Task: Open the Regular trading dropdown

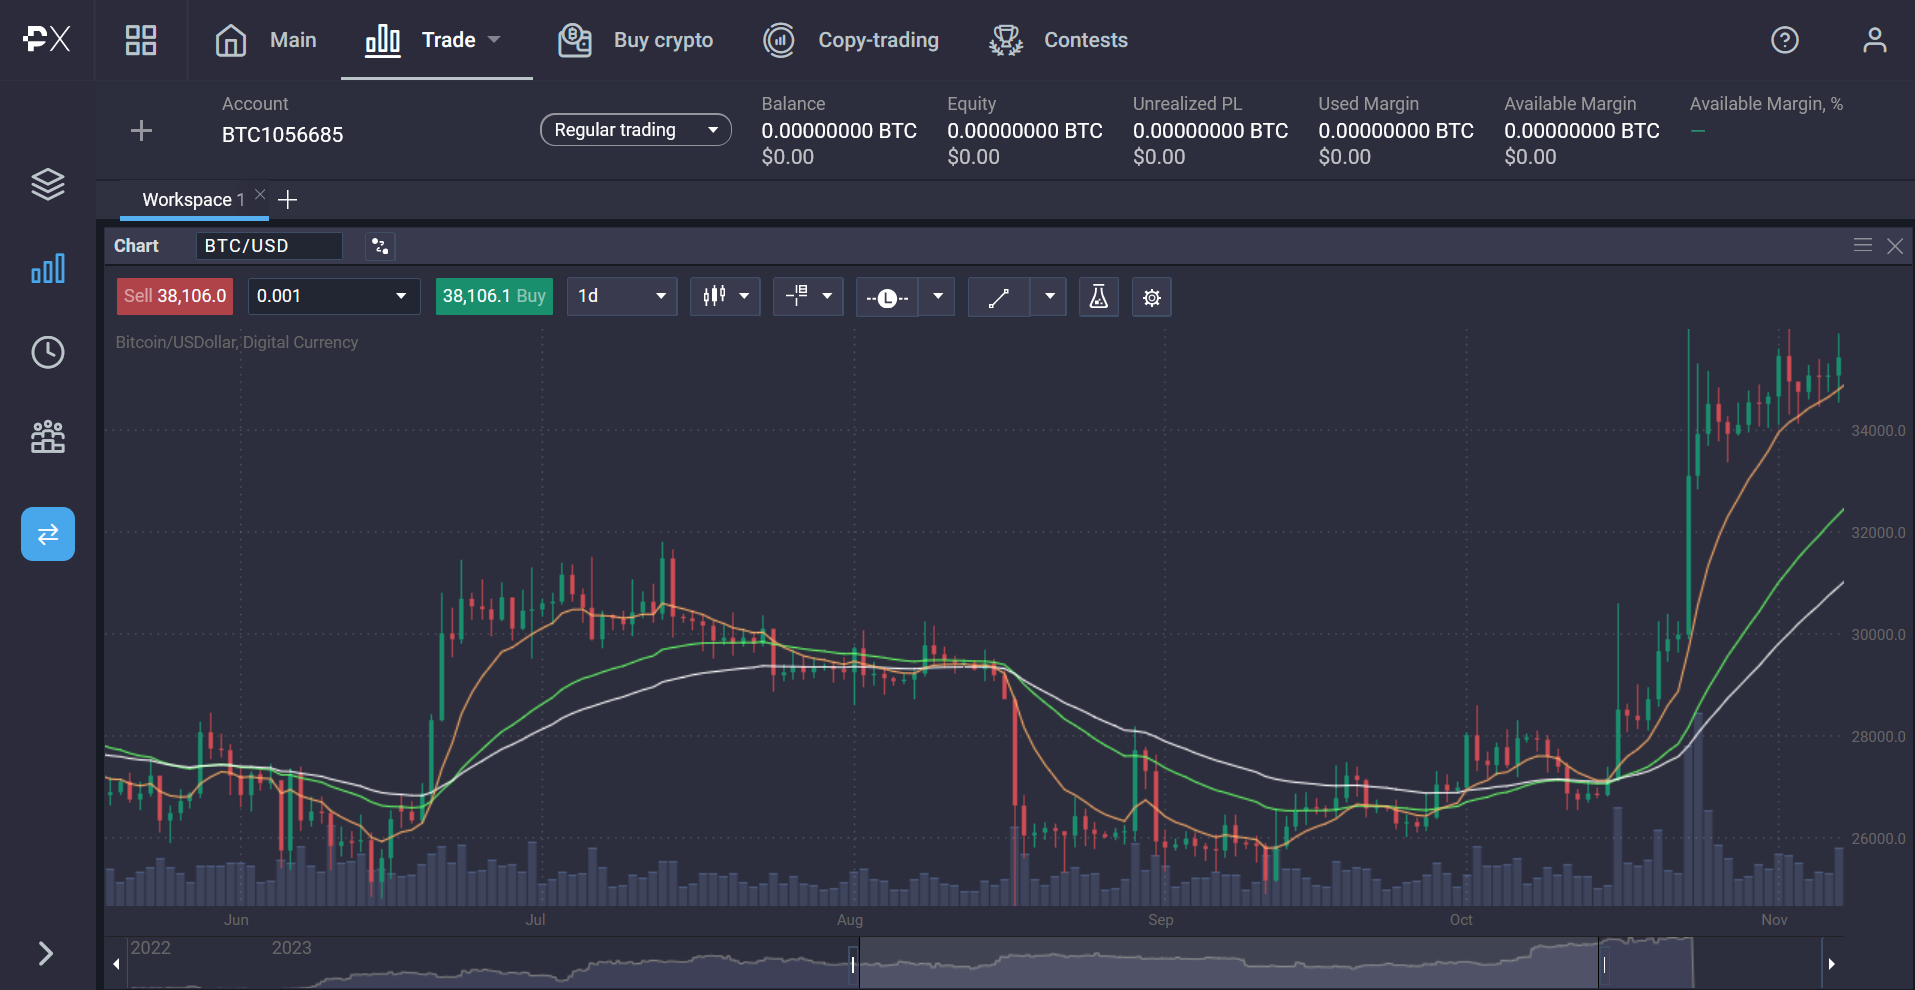Action: tap(636, 130)
